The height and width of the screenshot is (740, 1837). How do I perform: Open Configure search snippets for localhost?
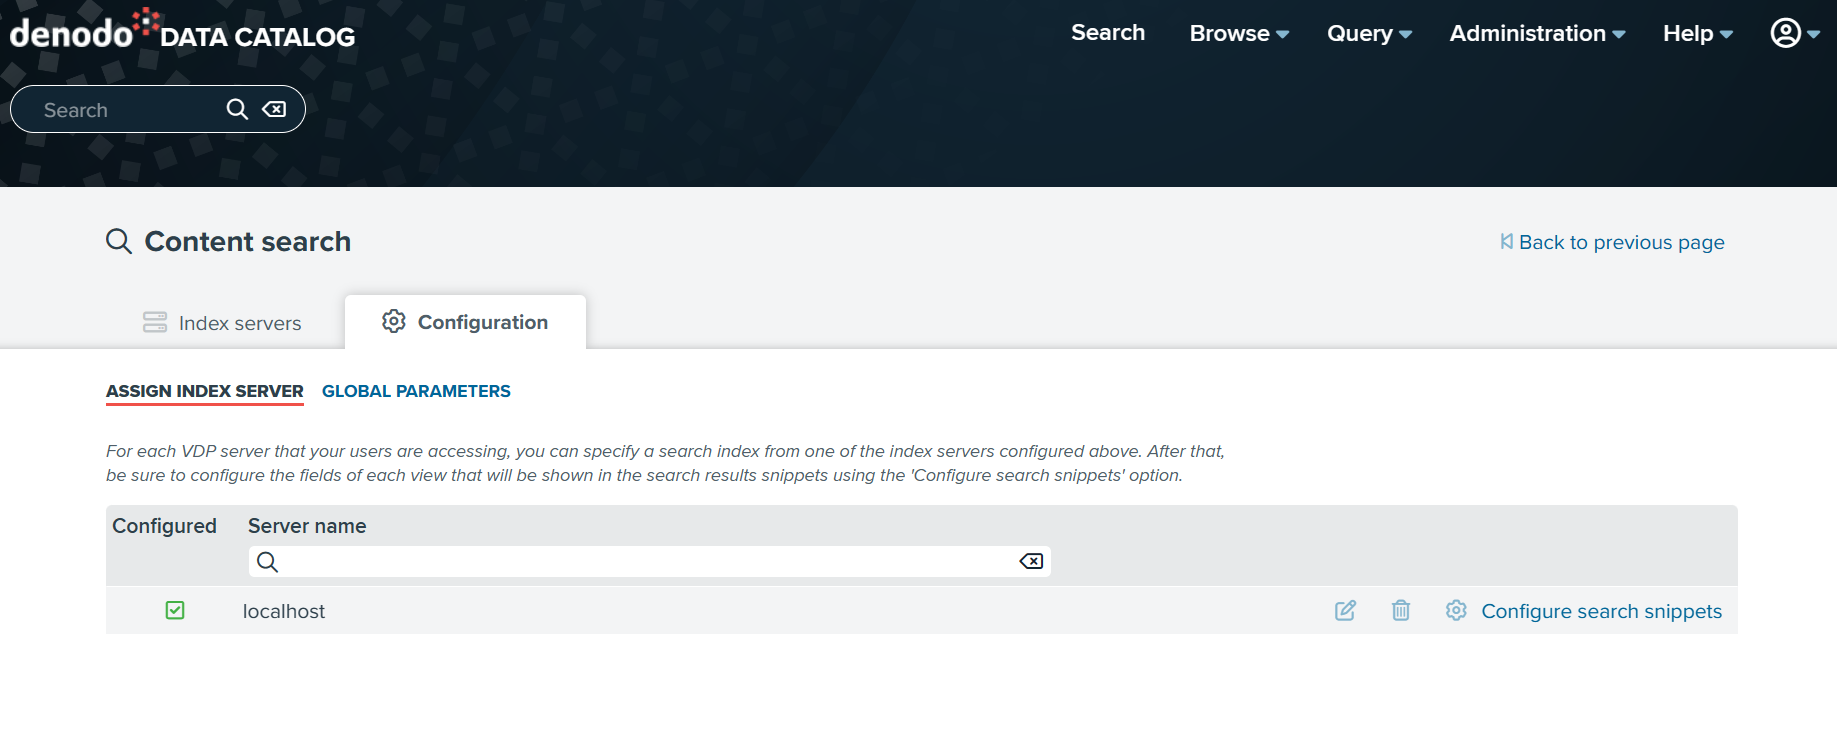point(1601,611)
